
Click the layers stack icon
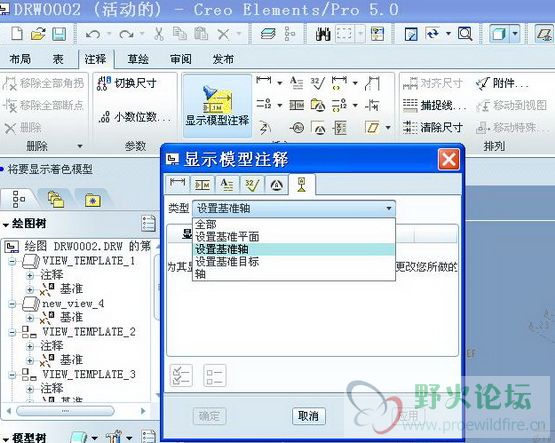coord(268,34)
